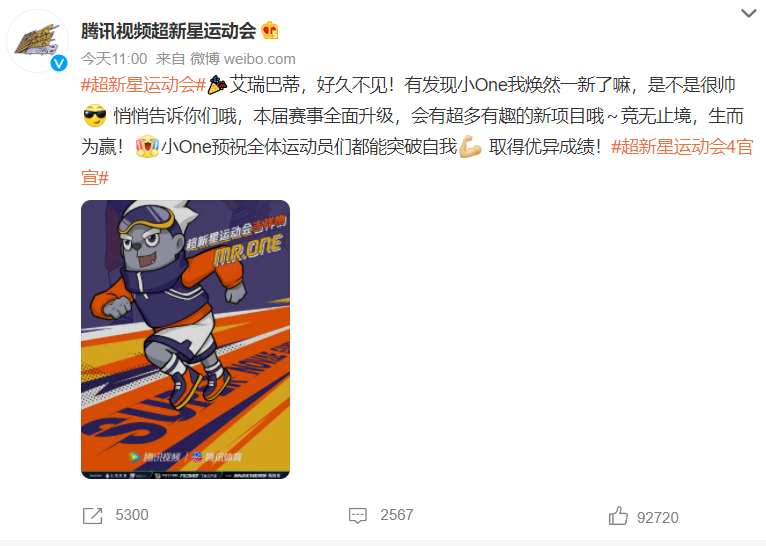Screen dimensions: 766x546
Task: Toggle the thumbs-up like icon
Action: [x=618, y=516]
